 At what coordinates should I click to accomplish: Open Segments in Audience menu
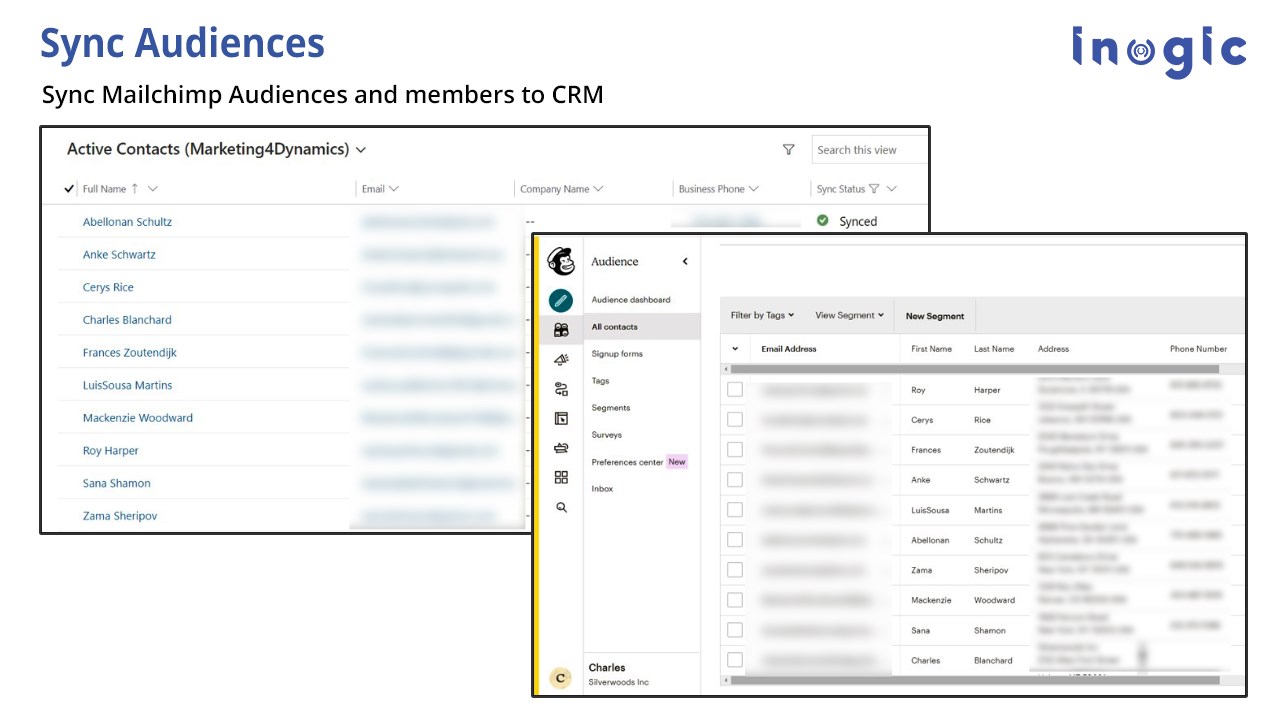click(611, 408)
